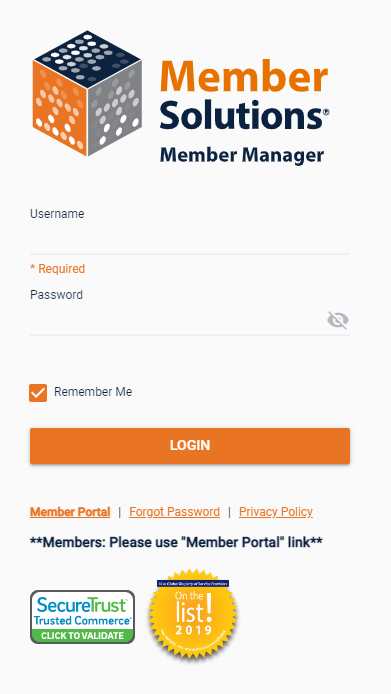Uncheck the Remember Me checkbox

click(x=38, y=393)
